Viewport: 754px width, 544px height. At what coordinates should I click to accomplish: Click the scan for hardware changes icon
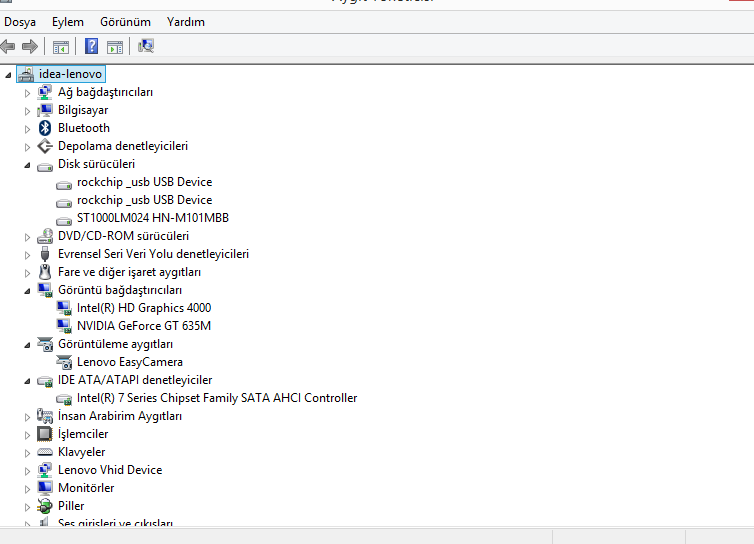click(146, 46)
